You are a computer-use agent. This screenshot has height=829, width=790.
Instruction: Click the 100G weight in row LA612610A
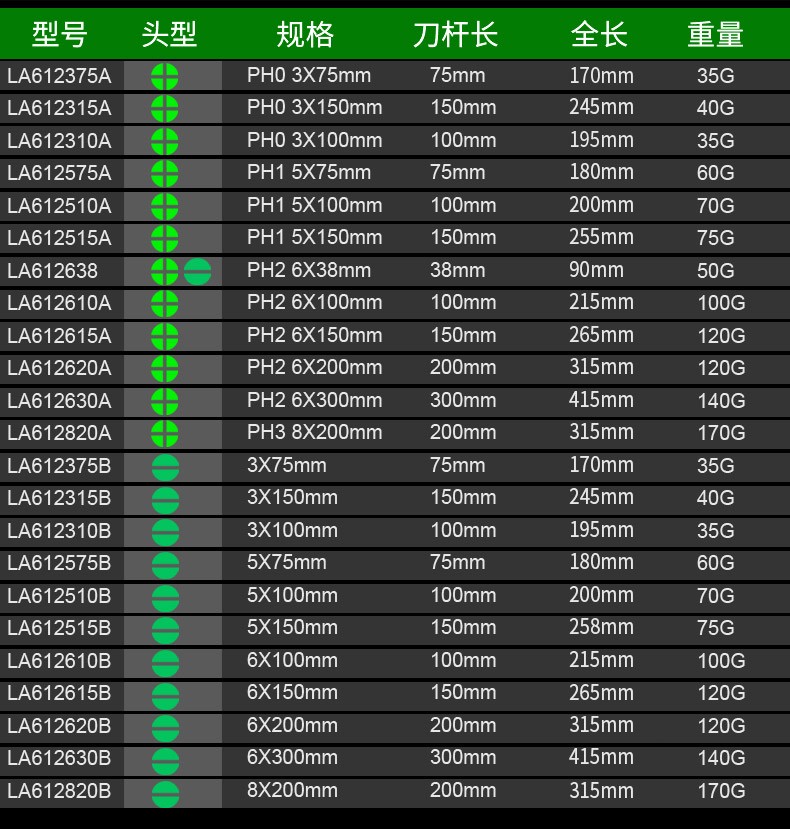point(721,303)
